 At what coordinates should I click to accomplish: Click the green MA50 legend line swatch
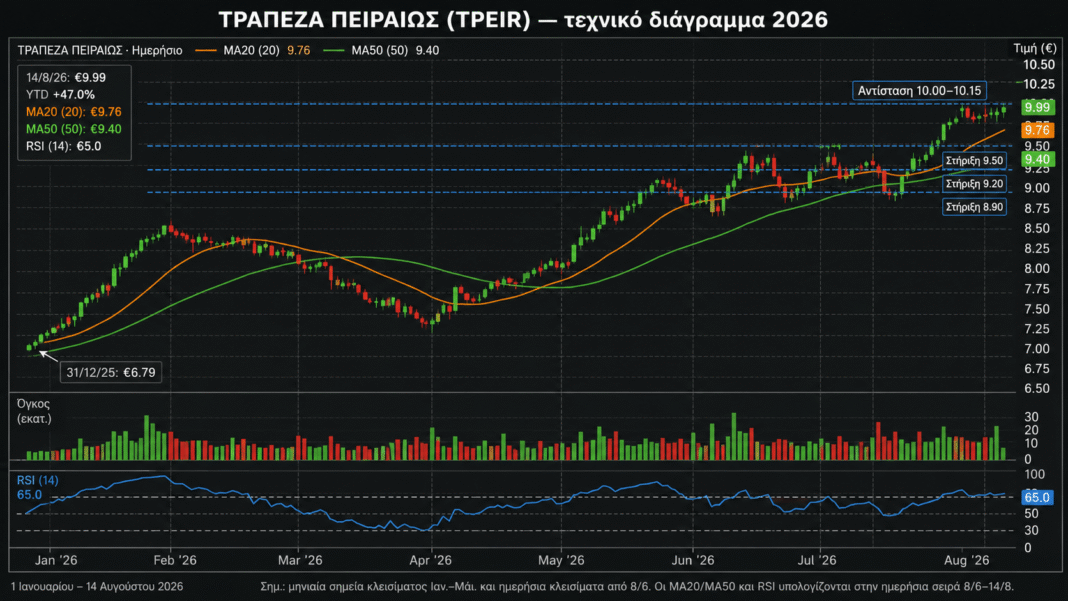pos(334,50)
